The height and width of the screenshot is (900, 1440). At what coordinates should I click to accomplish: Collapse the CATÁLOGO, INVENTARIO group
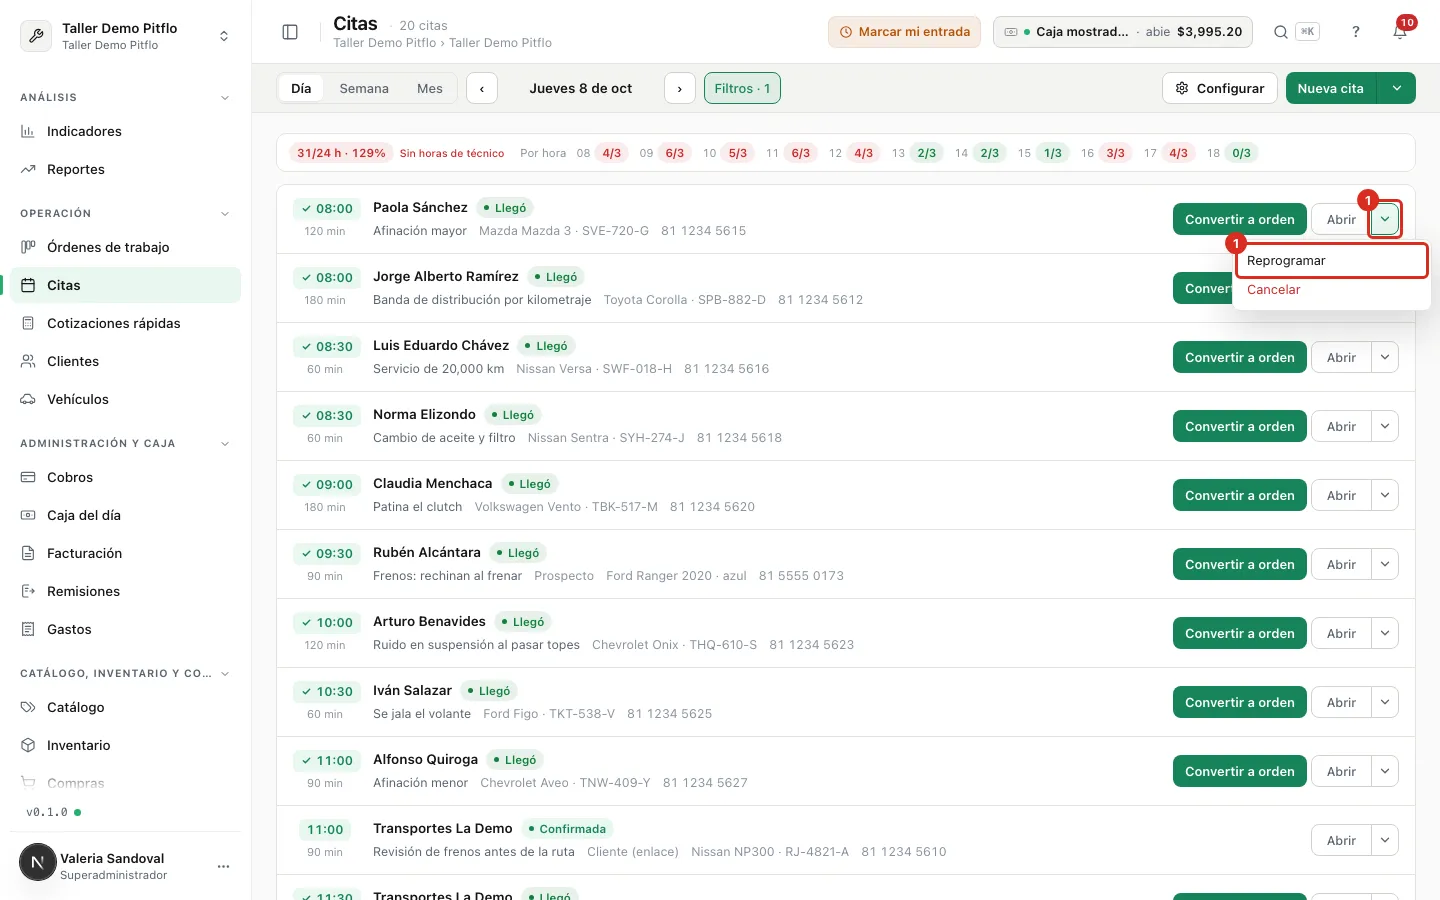coord(225,674)
